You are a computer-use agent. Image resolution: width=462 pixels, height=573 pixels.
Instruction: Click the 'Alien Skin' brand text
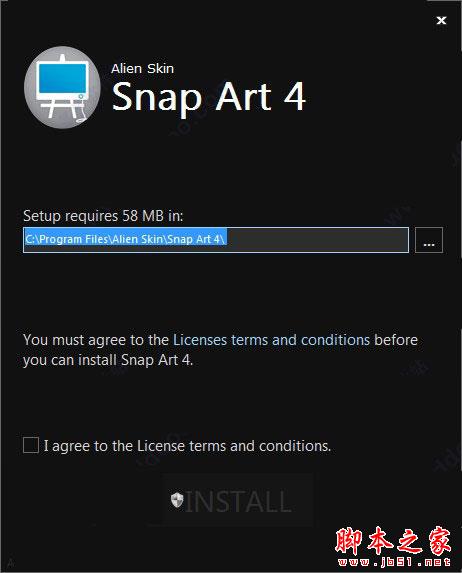coord(143,68)
